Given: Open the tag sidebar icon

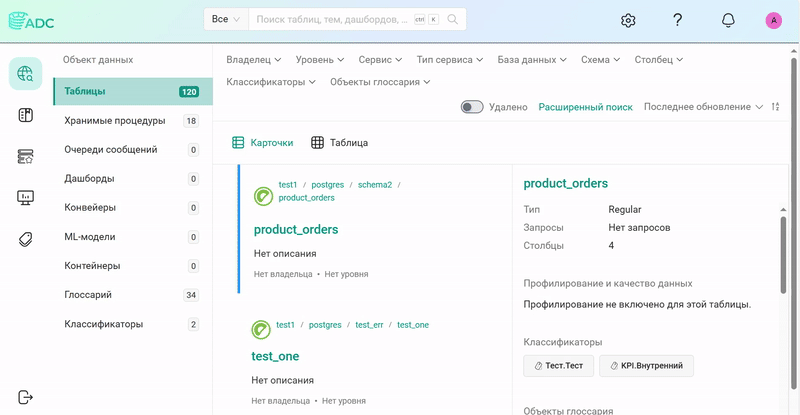Looking at the screenshot, I should tap(26, 239).
